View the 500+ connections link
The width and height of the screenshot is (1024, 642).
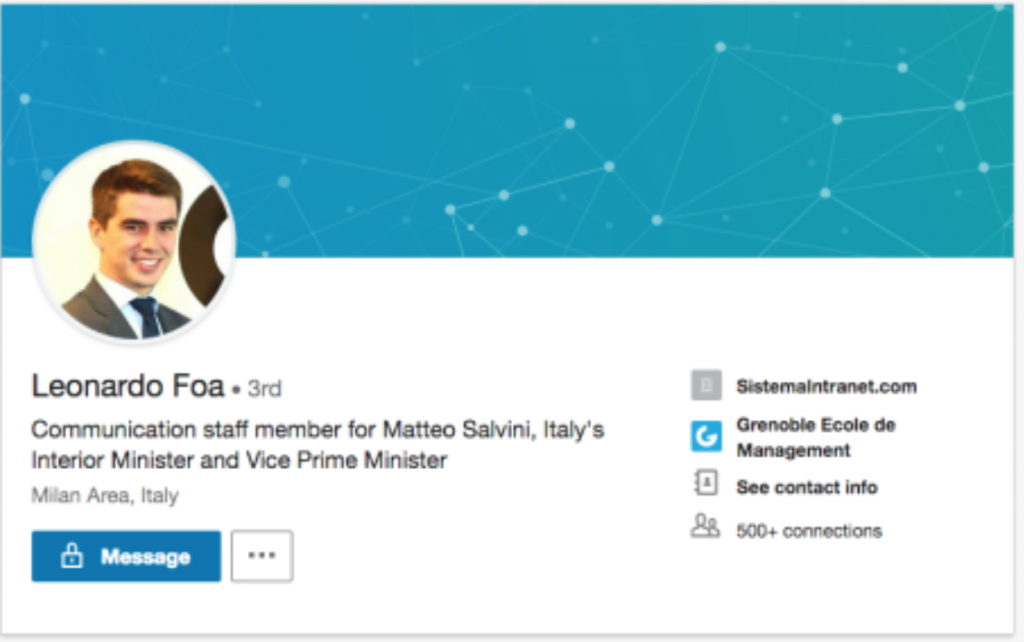tap(809, 530)
